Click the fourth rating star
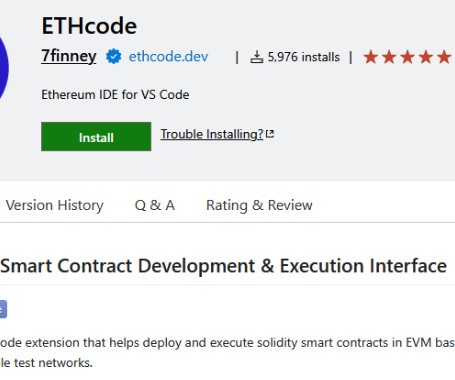455x380 pixels. 426,57
